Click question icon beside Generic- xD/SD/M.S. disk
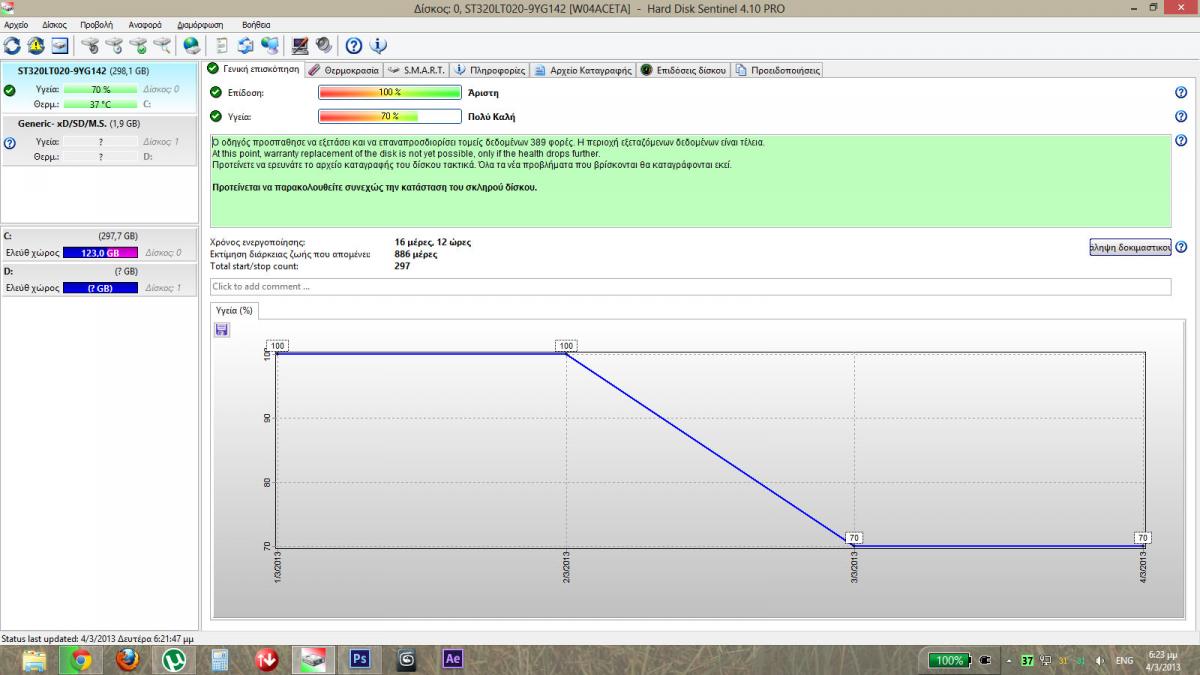 (9, 143)
